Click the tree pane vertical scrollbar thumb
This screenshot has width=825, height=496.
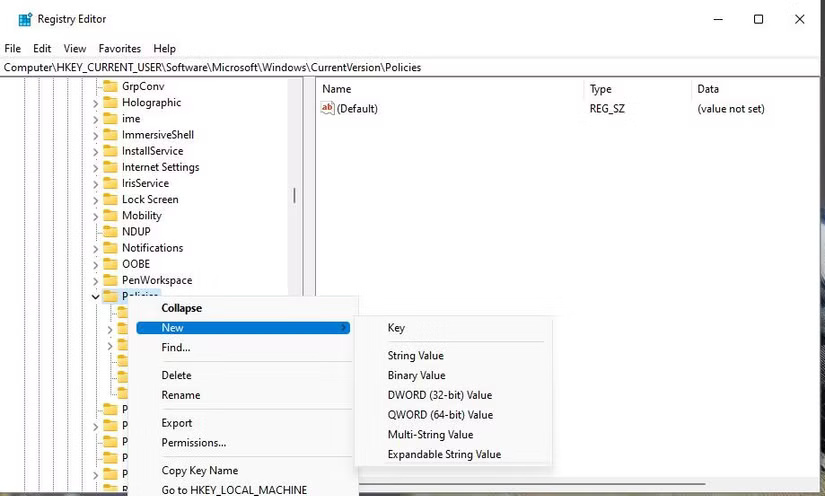[x=294, y=196]
